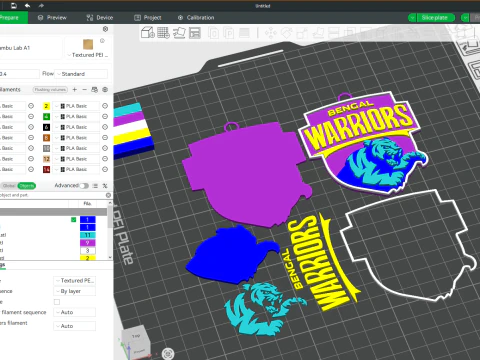Select the Move tool in the toolbar
Viewport: 480px width, 360px height.
point(271,33)
